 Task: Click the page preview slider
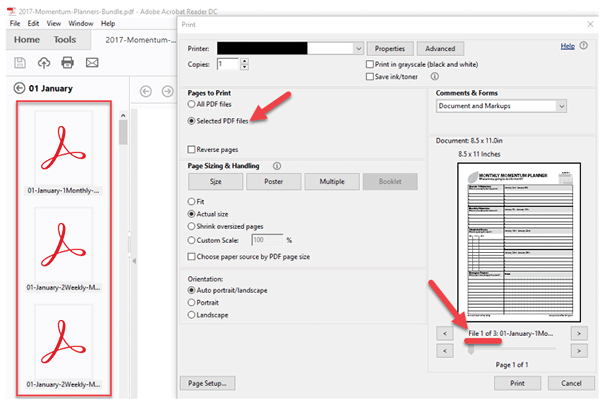[x=512, y=349]
